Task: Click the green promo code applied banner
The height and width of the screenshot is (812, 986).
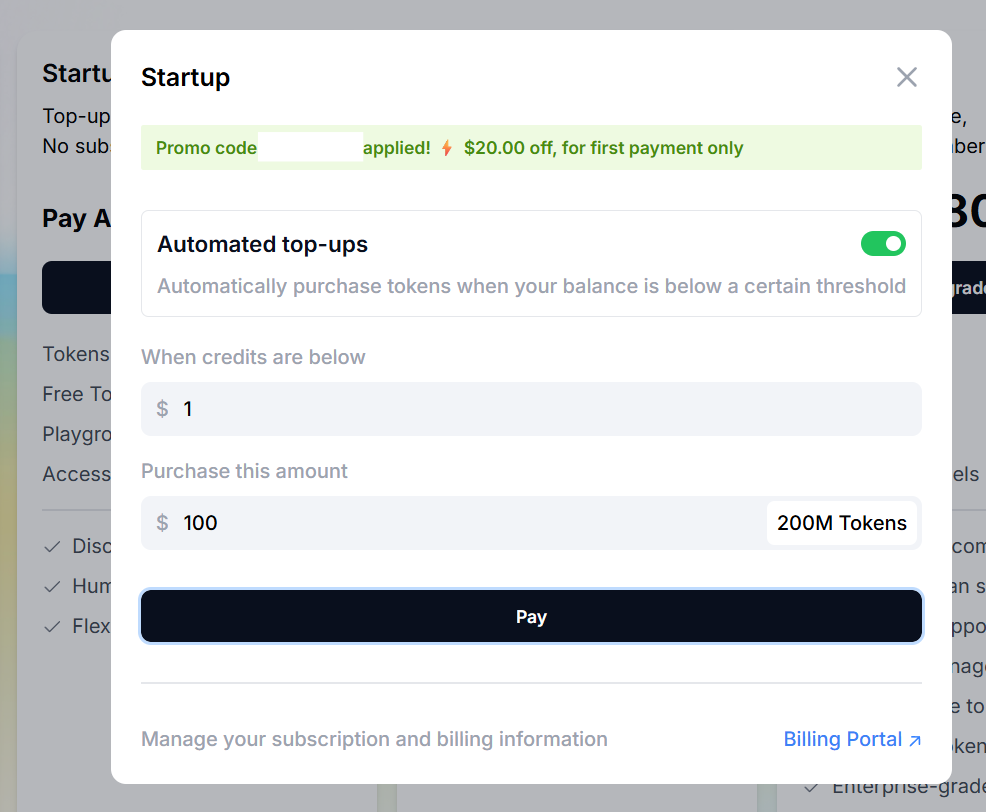Action: tap(531, 148)
